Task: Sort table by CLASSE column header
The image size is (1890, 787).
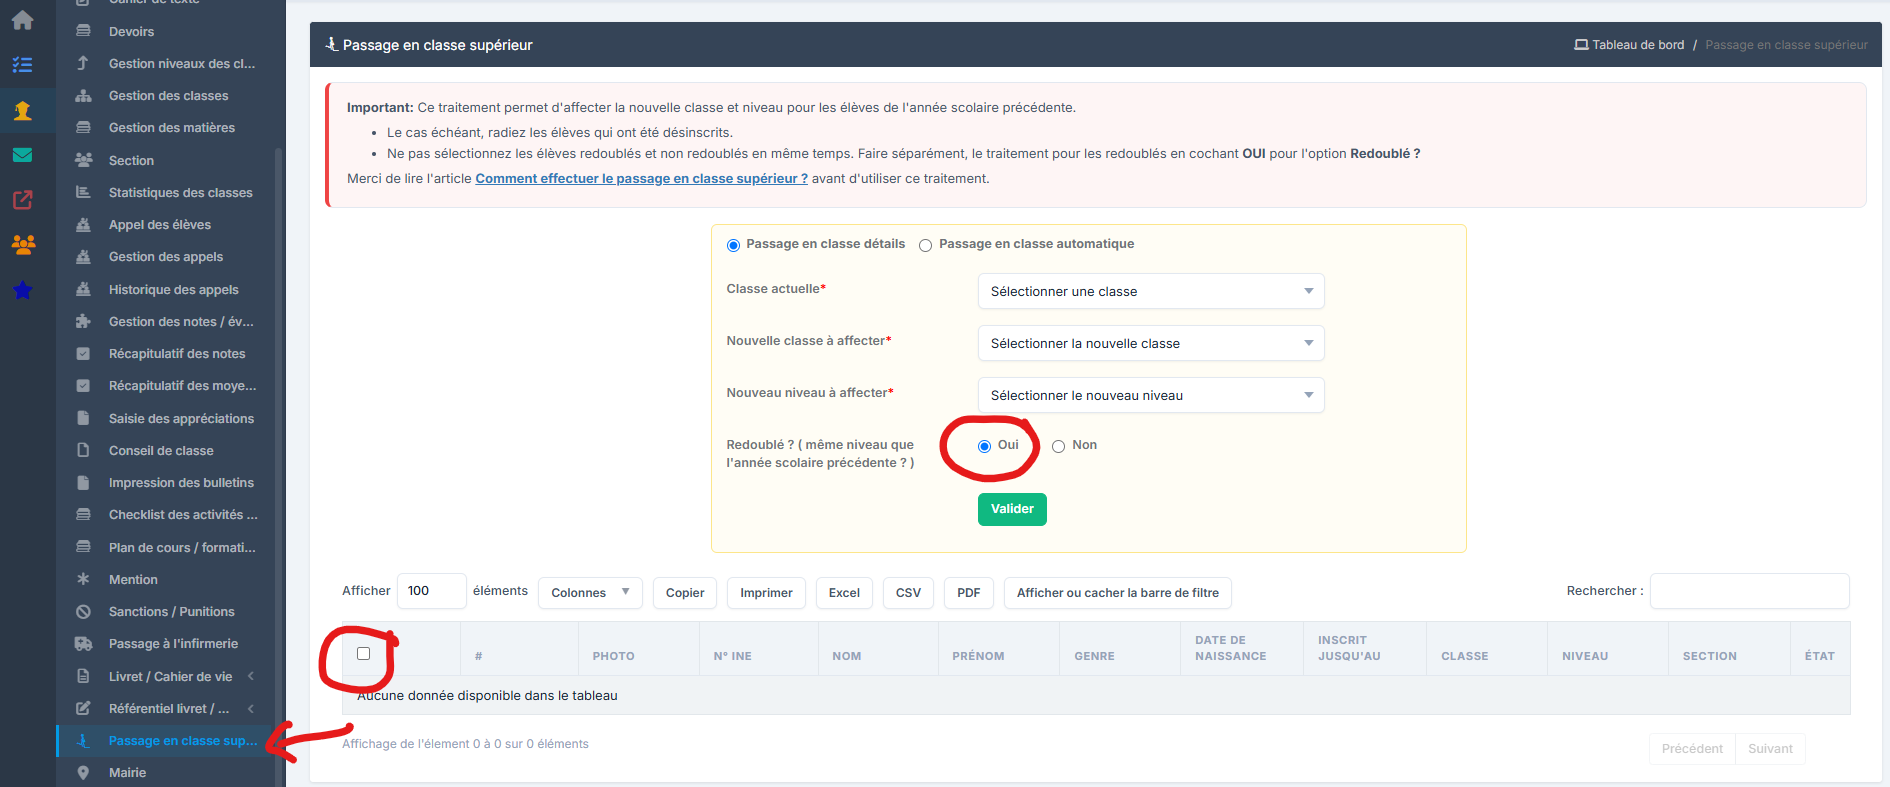Action: pyautogui.click(x=1487, y=649)
